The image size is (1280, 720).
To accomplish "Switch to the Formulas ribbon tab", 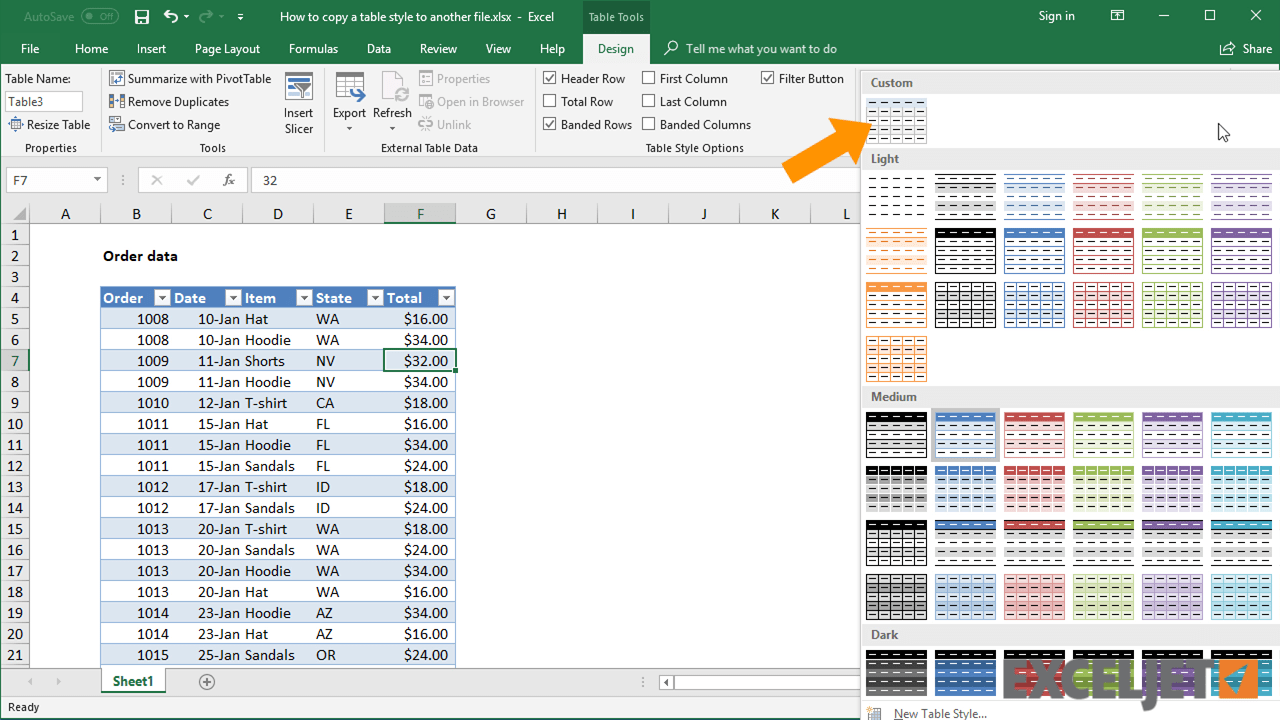I will tap(313, 48).
